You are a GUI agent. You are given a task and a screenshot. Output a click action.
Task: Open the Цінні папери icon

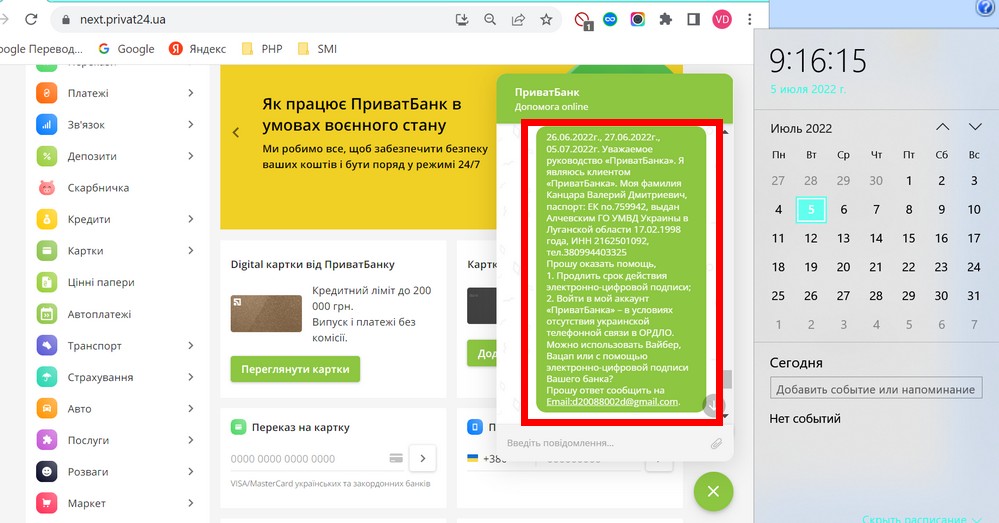coord(47,282)
